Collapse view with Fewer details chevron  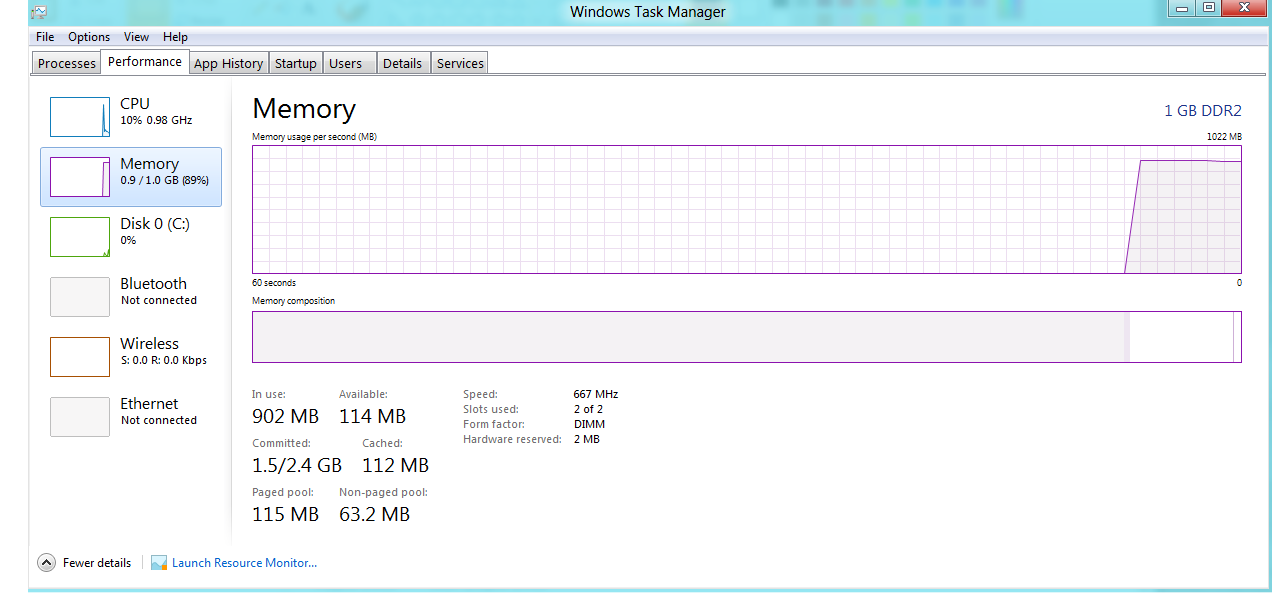pyautogui.click(x=46, y=563)
